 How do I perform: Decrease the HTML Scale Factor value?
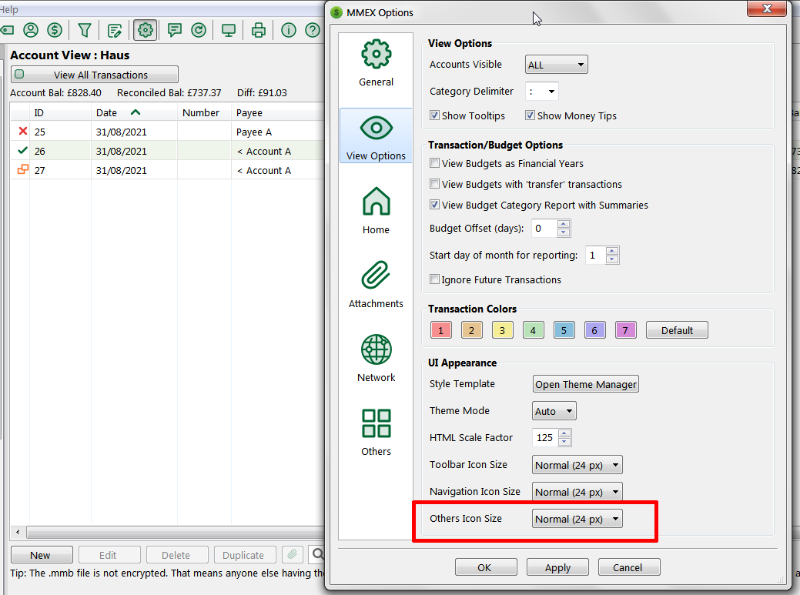pyautogui.click(x=564, y=442)
